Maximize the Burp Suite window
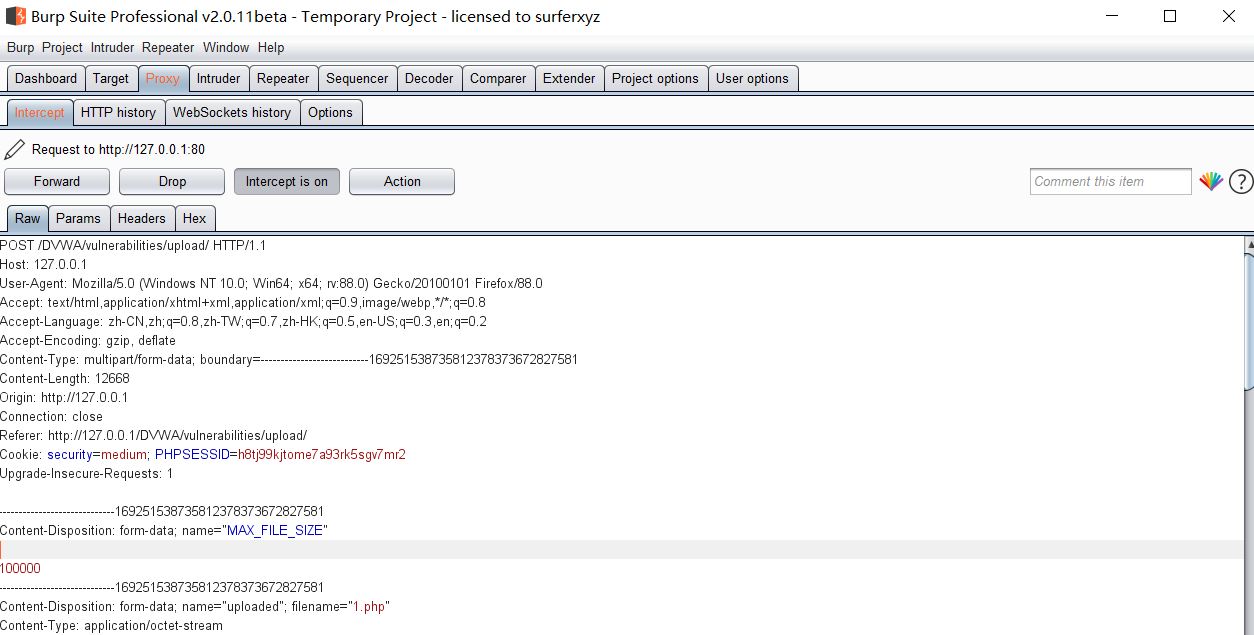Image resolution: width=1254 pixels, height=635 pixels. pyautogui.click(x=1170, y=16)
